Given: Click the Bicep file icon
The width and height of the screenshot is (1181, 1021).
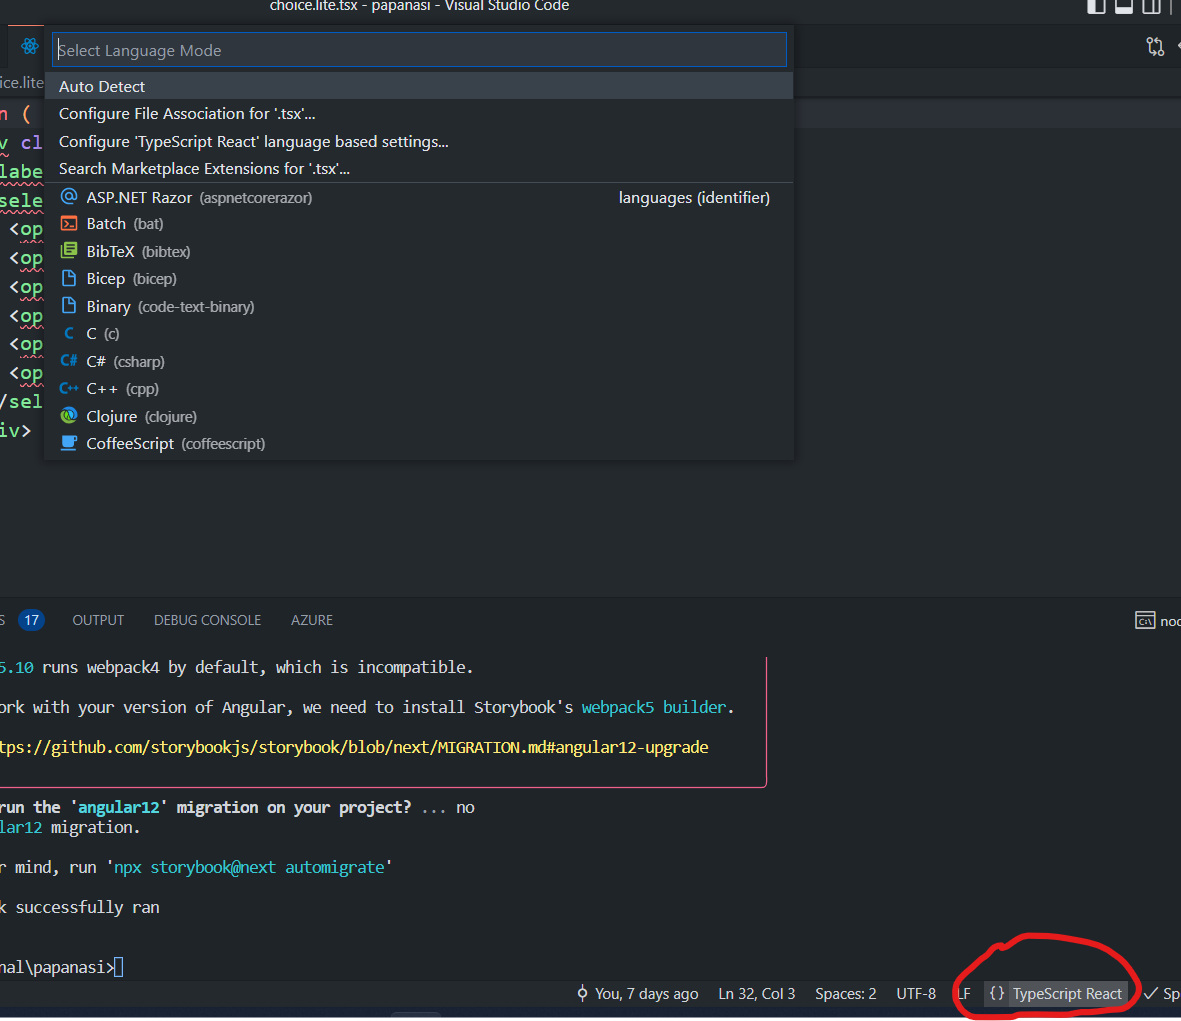Looking at the screenshot, I should click(x=69, y=279).
